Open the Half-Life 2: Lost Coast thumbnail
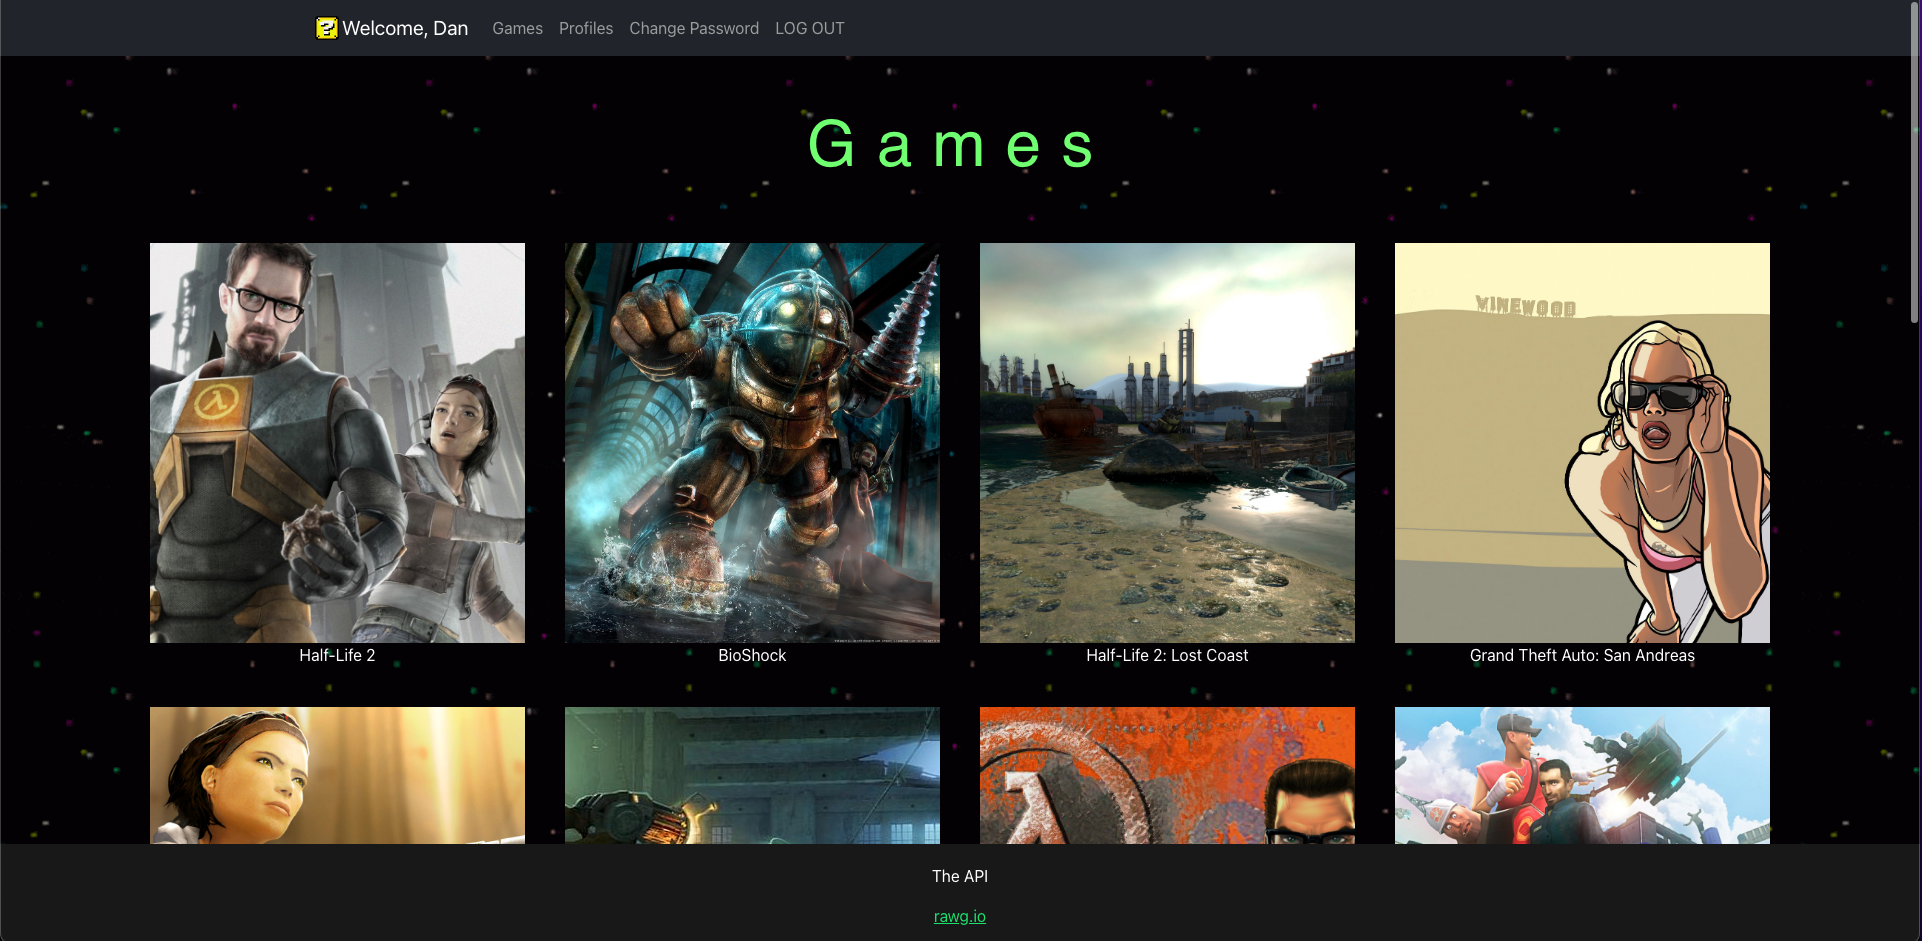 pyautogui.click(x=1167, y=442)
